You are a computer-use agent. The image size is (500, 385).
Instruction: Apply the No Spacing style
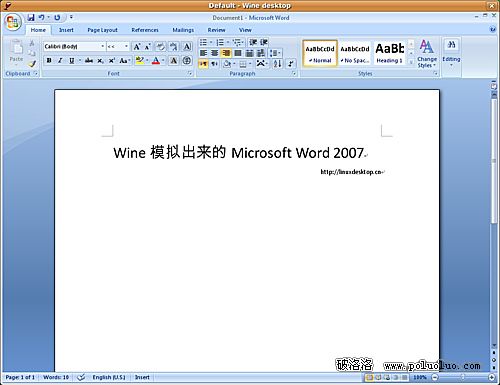[x=355, y=53]
